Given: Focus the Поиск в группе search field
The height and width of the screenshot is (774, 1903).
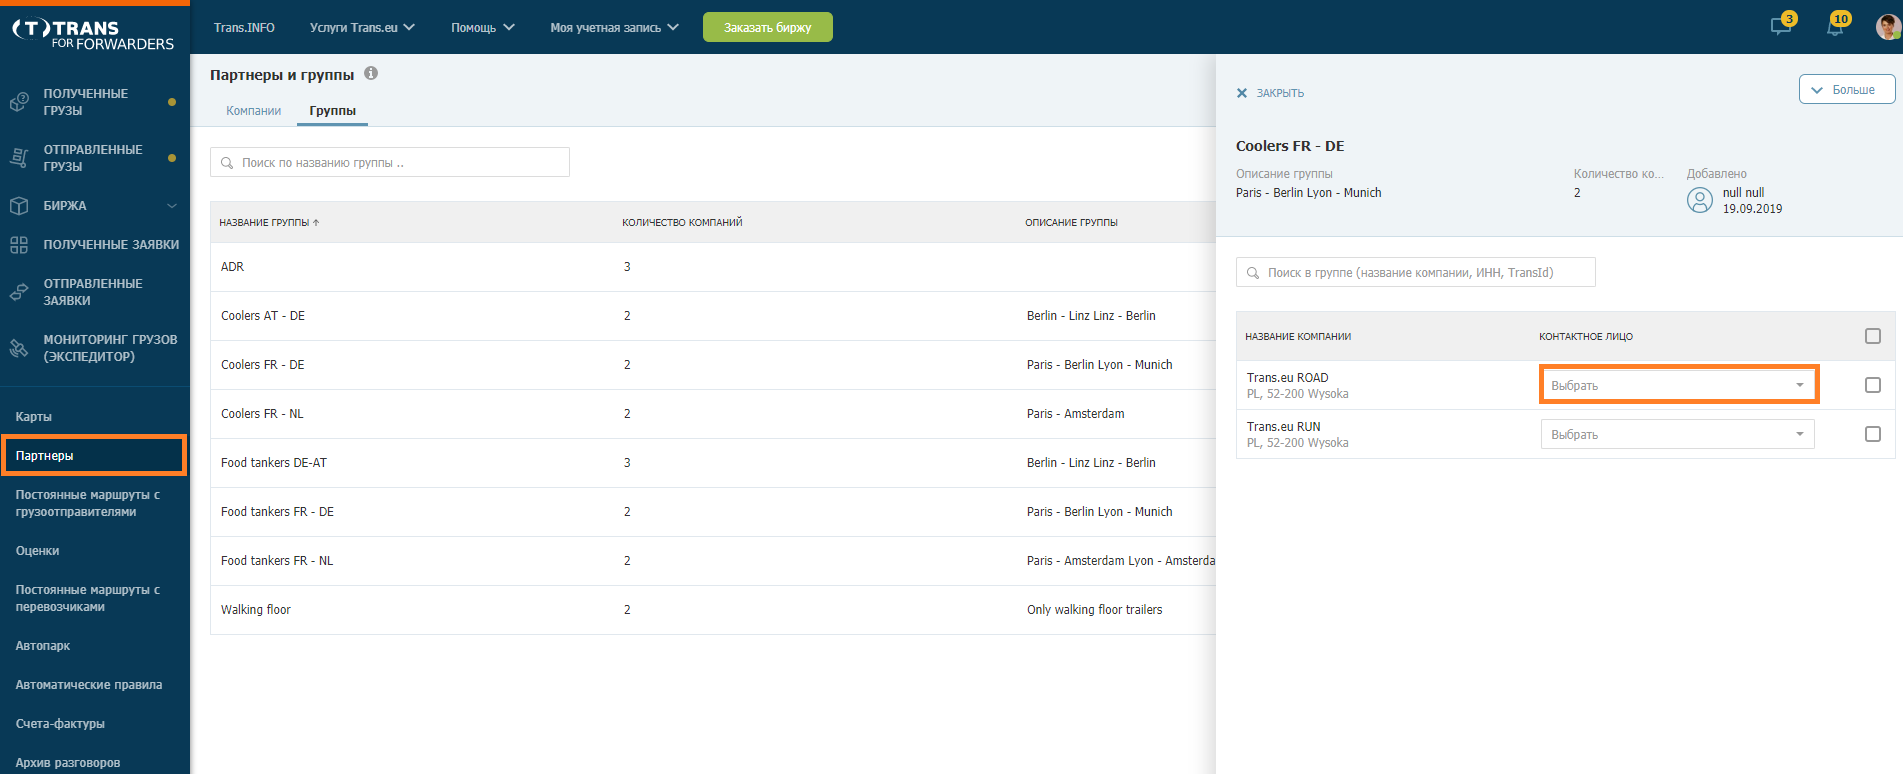Looking at the screenshot, I should tap(1416, 272).
